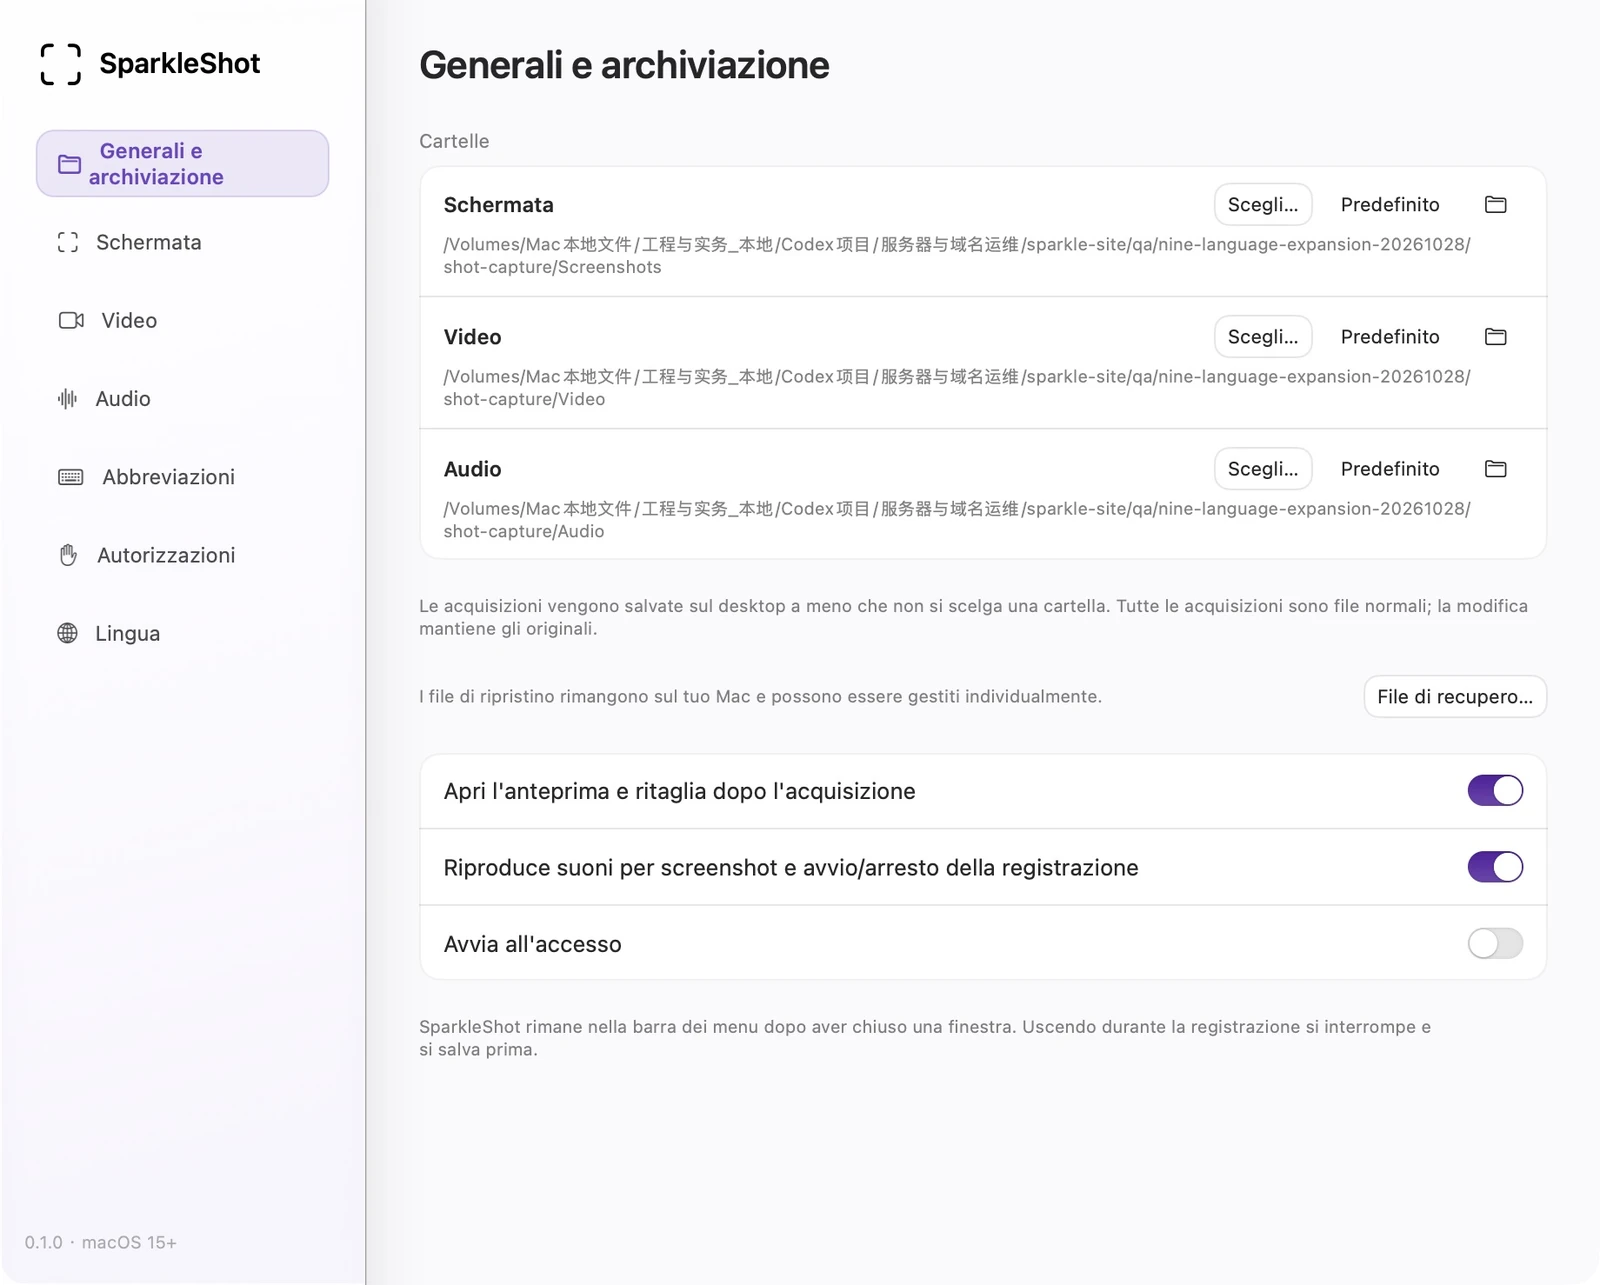Switch to the Audio settings section
Screen dimensions: 1600x1285
click(182, 399)
